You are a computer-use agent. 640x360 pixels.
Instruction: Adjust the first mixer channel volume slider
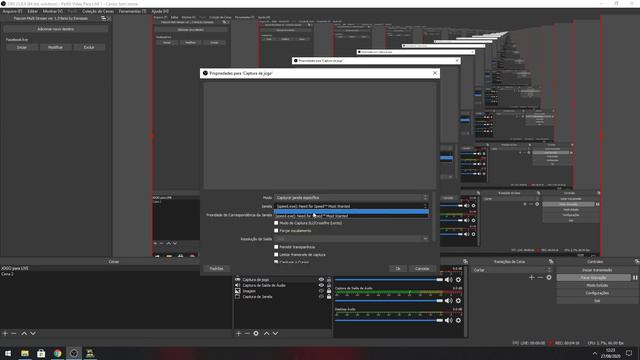(389, 280)
